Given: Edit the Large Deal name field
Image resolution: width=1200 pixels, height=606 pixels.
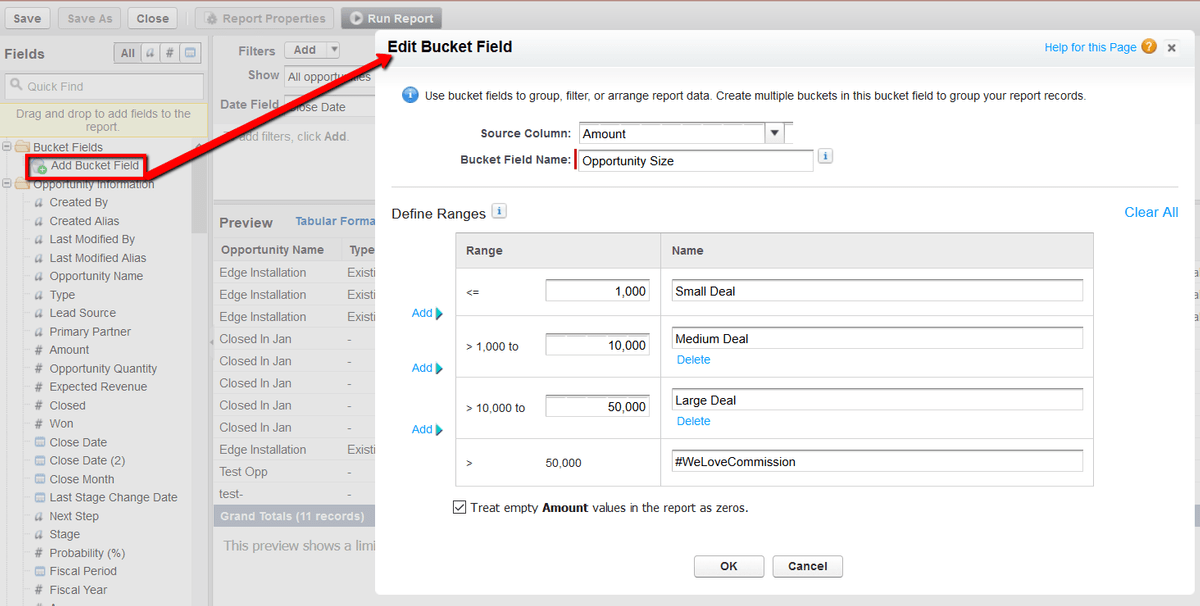Looking at the screenshot, I should tap(878, 400).
